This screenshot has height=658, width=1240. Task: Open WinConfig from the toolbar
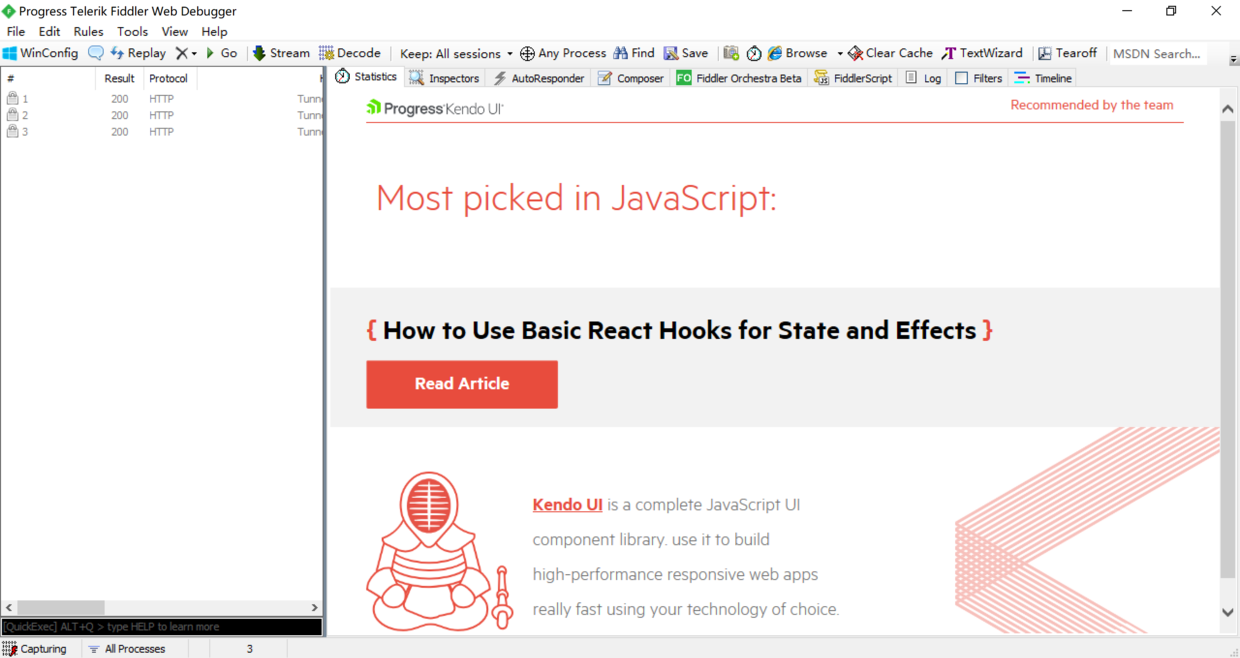click(40, 53)
